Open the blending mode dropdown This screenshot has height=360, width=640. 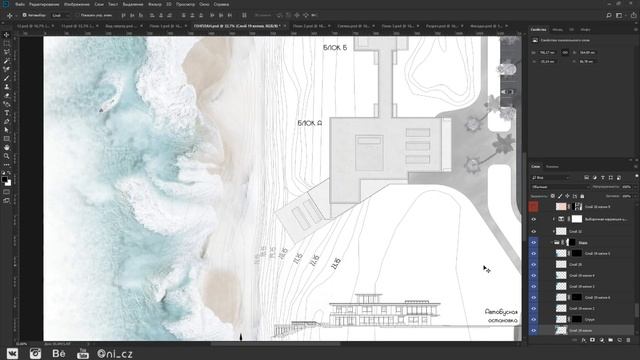[560, 187]
